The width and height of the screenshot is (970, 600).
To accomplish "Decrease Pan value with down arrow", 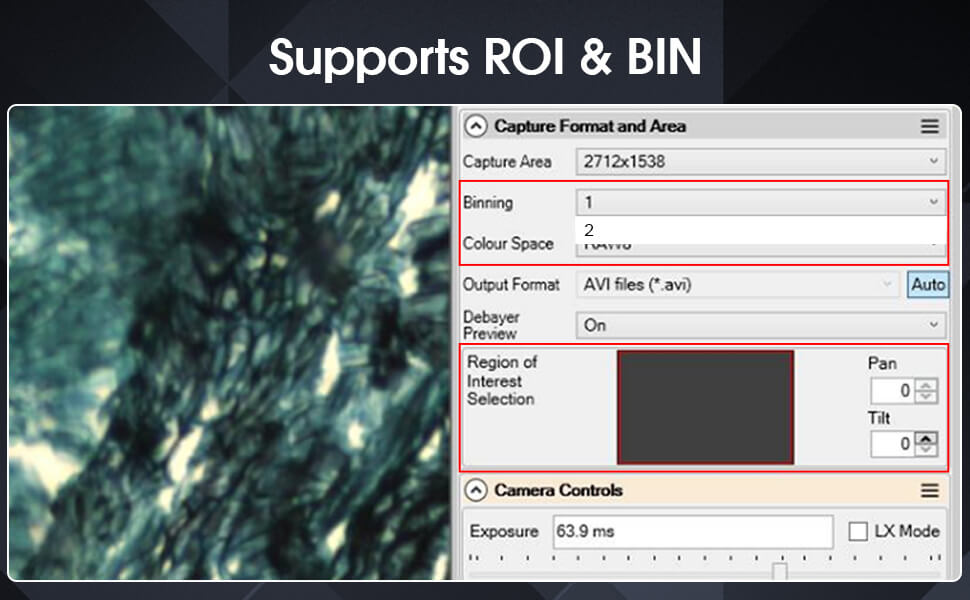I will click(927, 396).
